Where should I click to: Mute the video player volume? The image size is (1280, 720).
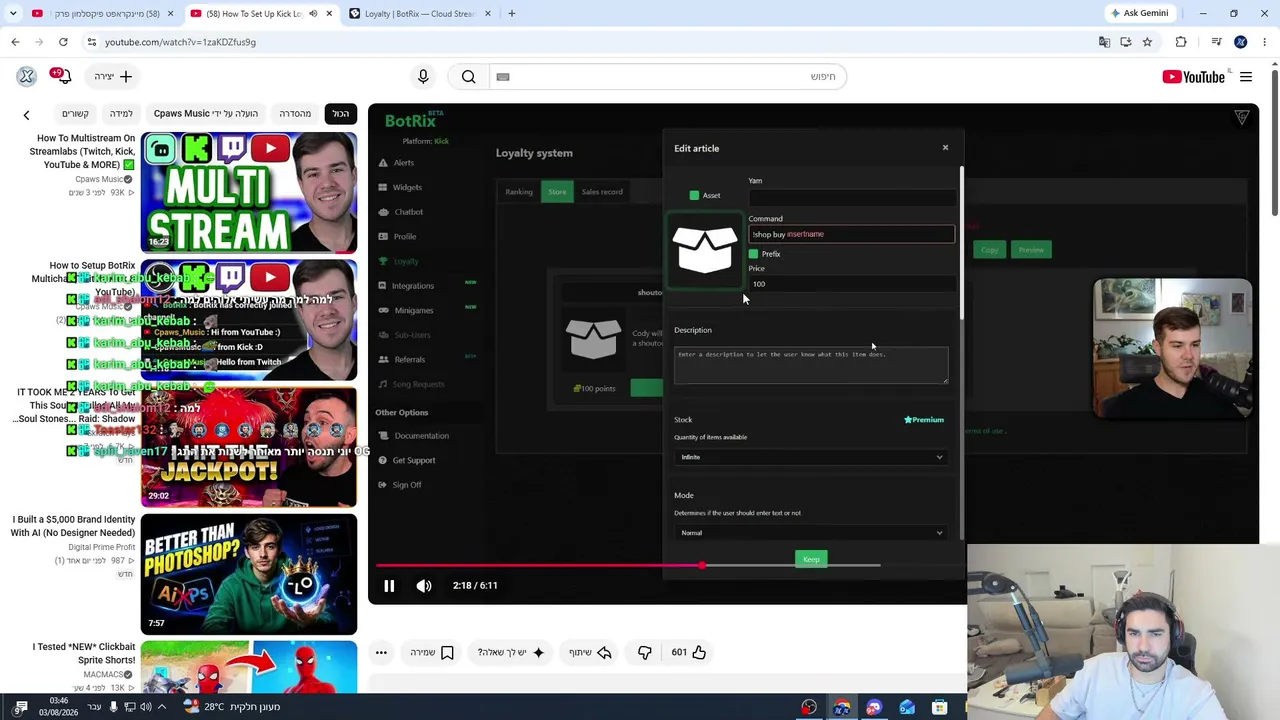pos(424,586)
